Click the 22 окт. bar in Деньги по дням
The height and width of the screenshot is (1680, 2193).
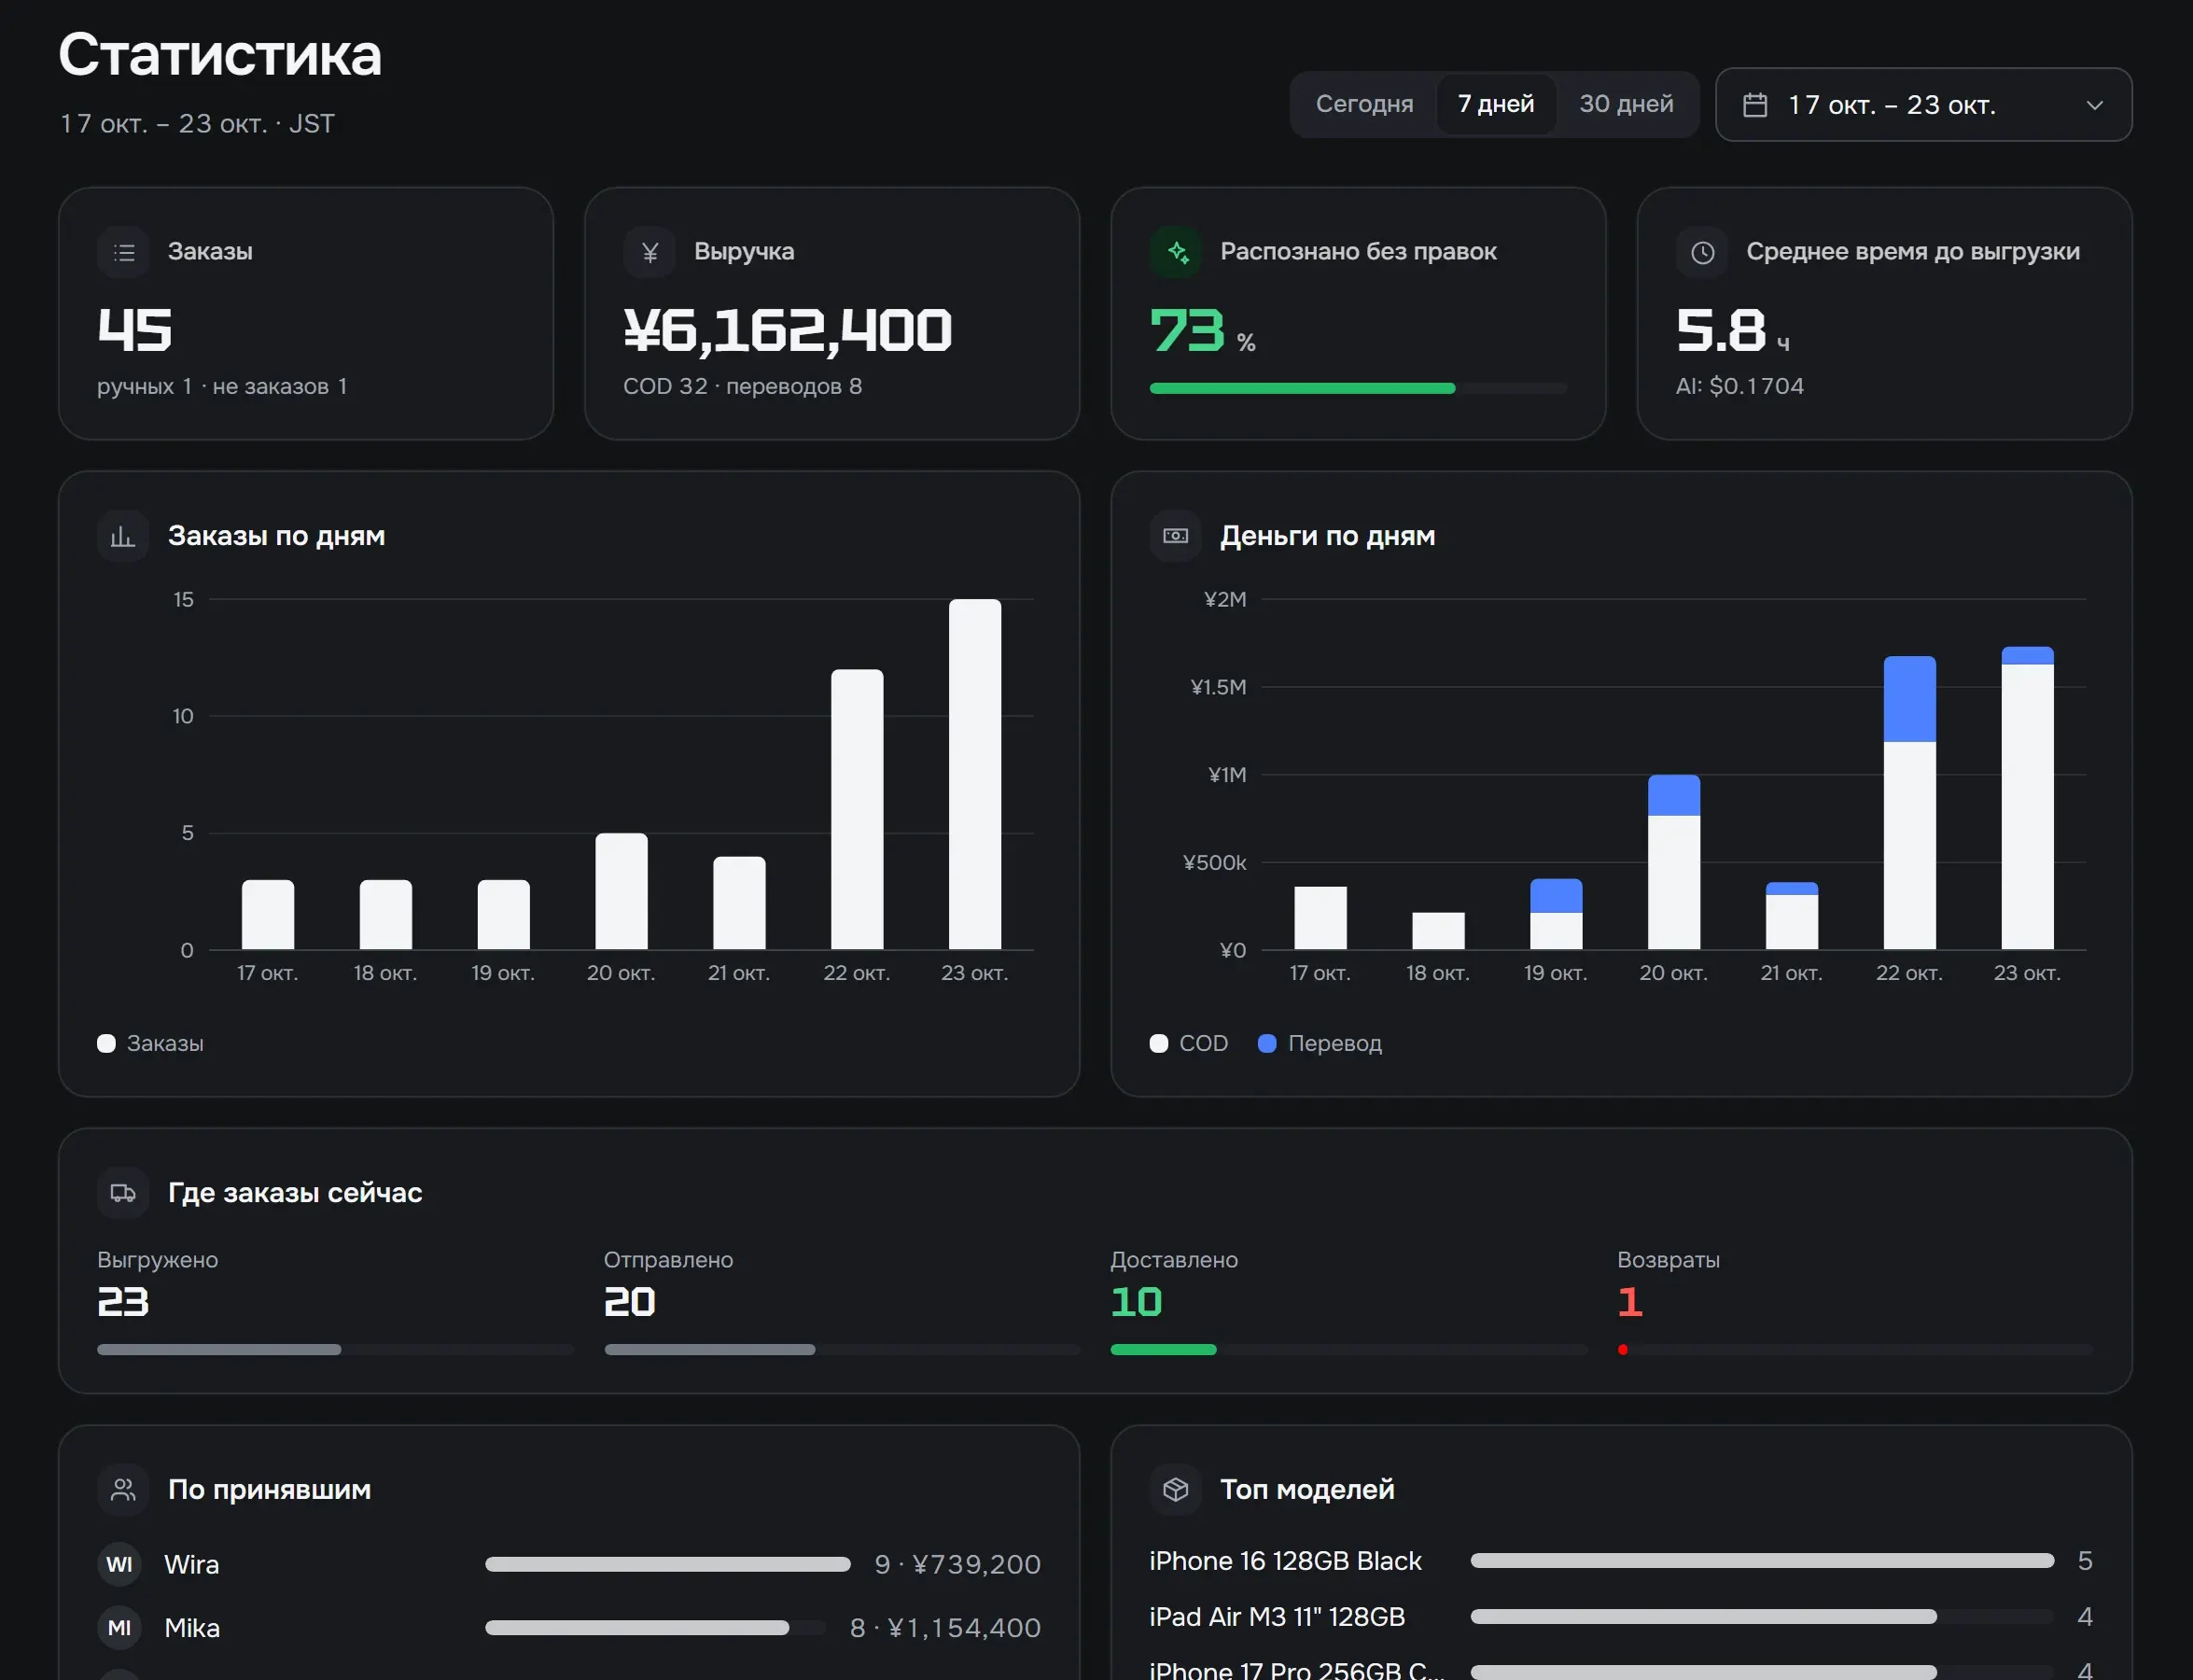[x=1910, y=803]
